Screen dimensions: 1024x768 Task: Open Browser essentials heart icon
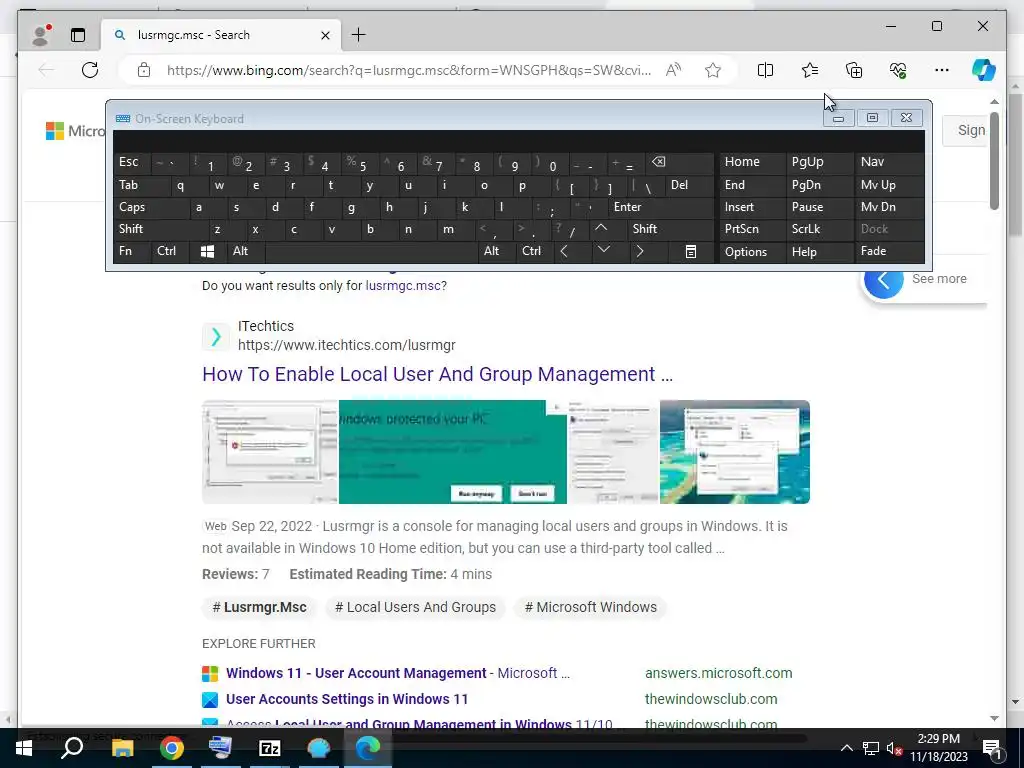(x=898, y=70)
